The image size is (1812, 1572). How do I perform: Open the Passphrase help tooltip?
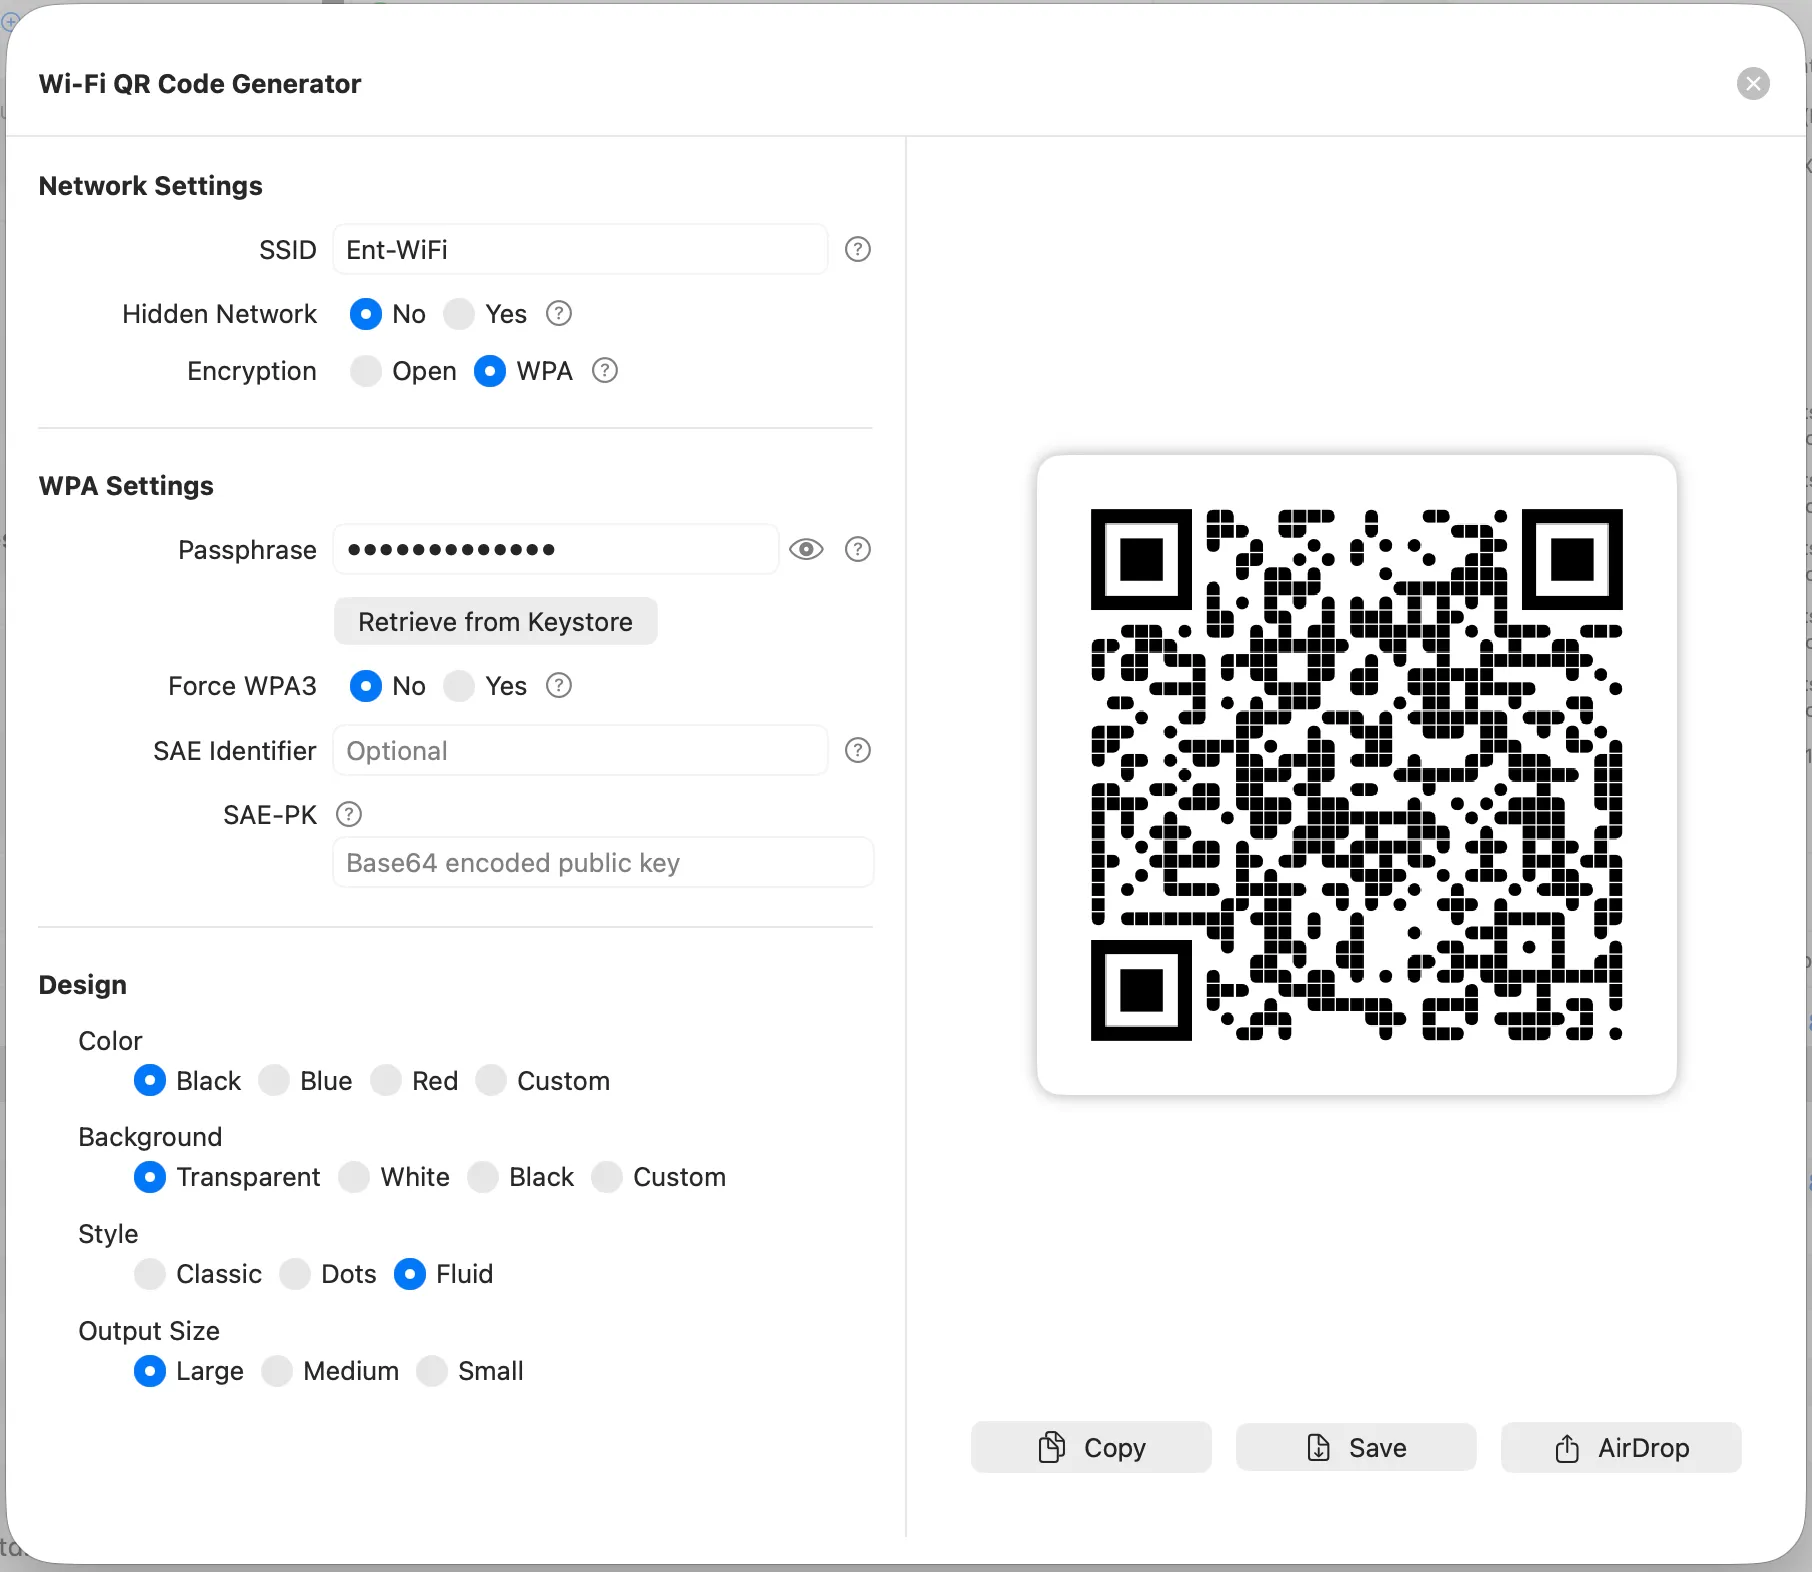pyautogui.click(x=857, y=549)
